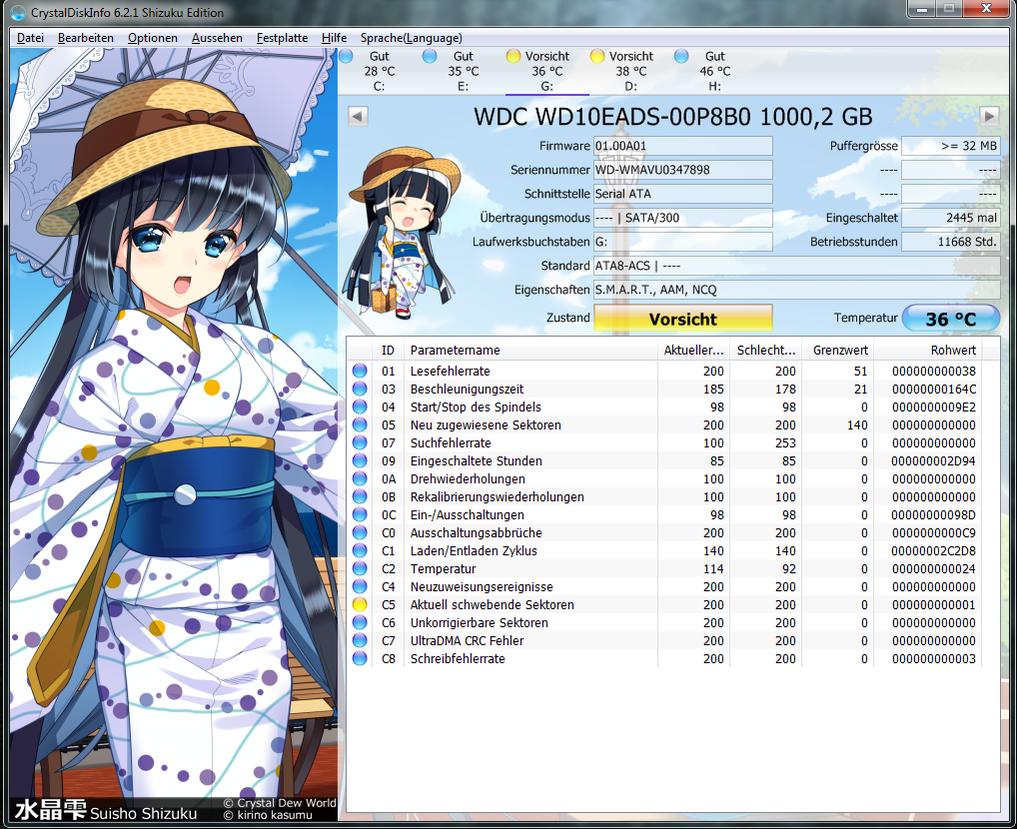Click the blue orb for UltraDMA CRC Fehler
The width and height of the screenshot is (1017, 829).
(x=359, y=641)
